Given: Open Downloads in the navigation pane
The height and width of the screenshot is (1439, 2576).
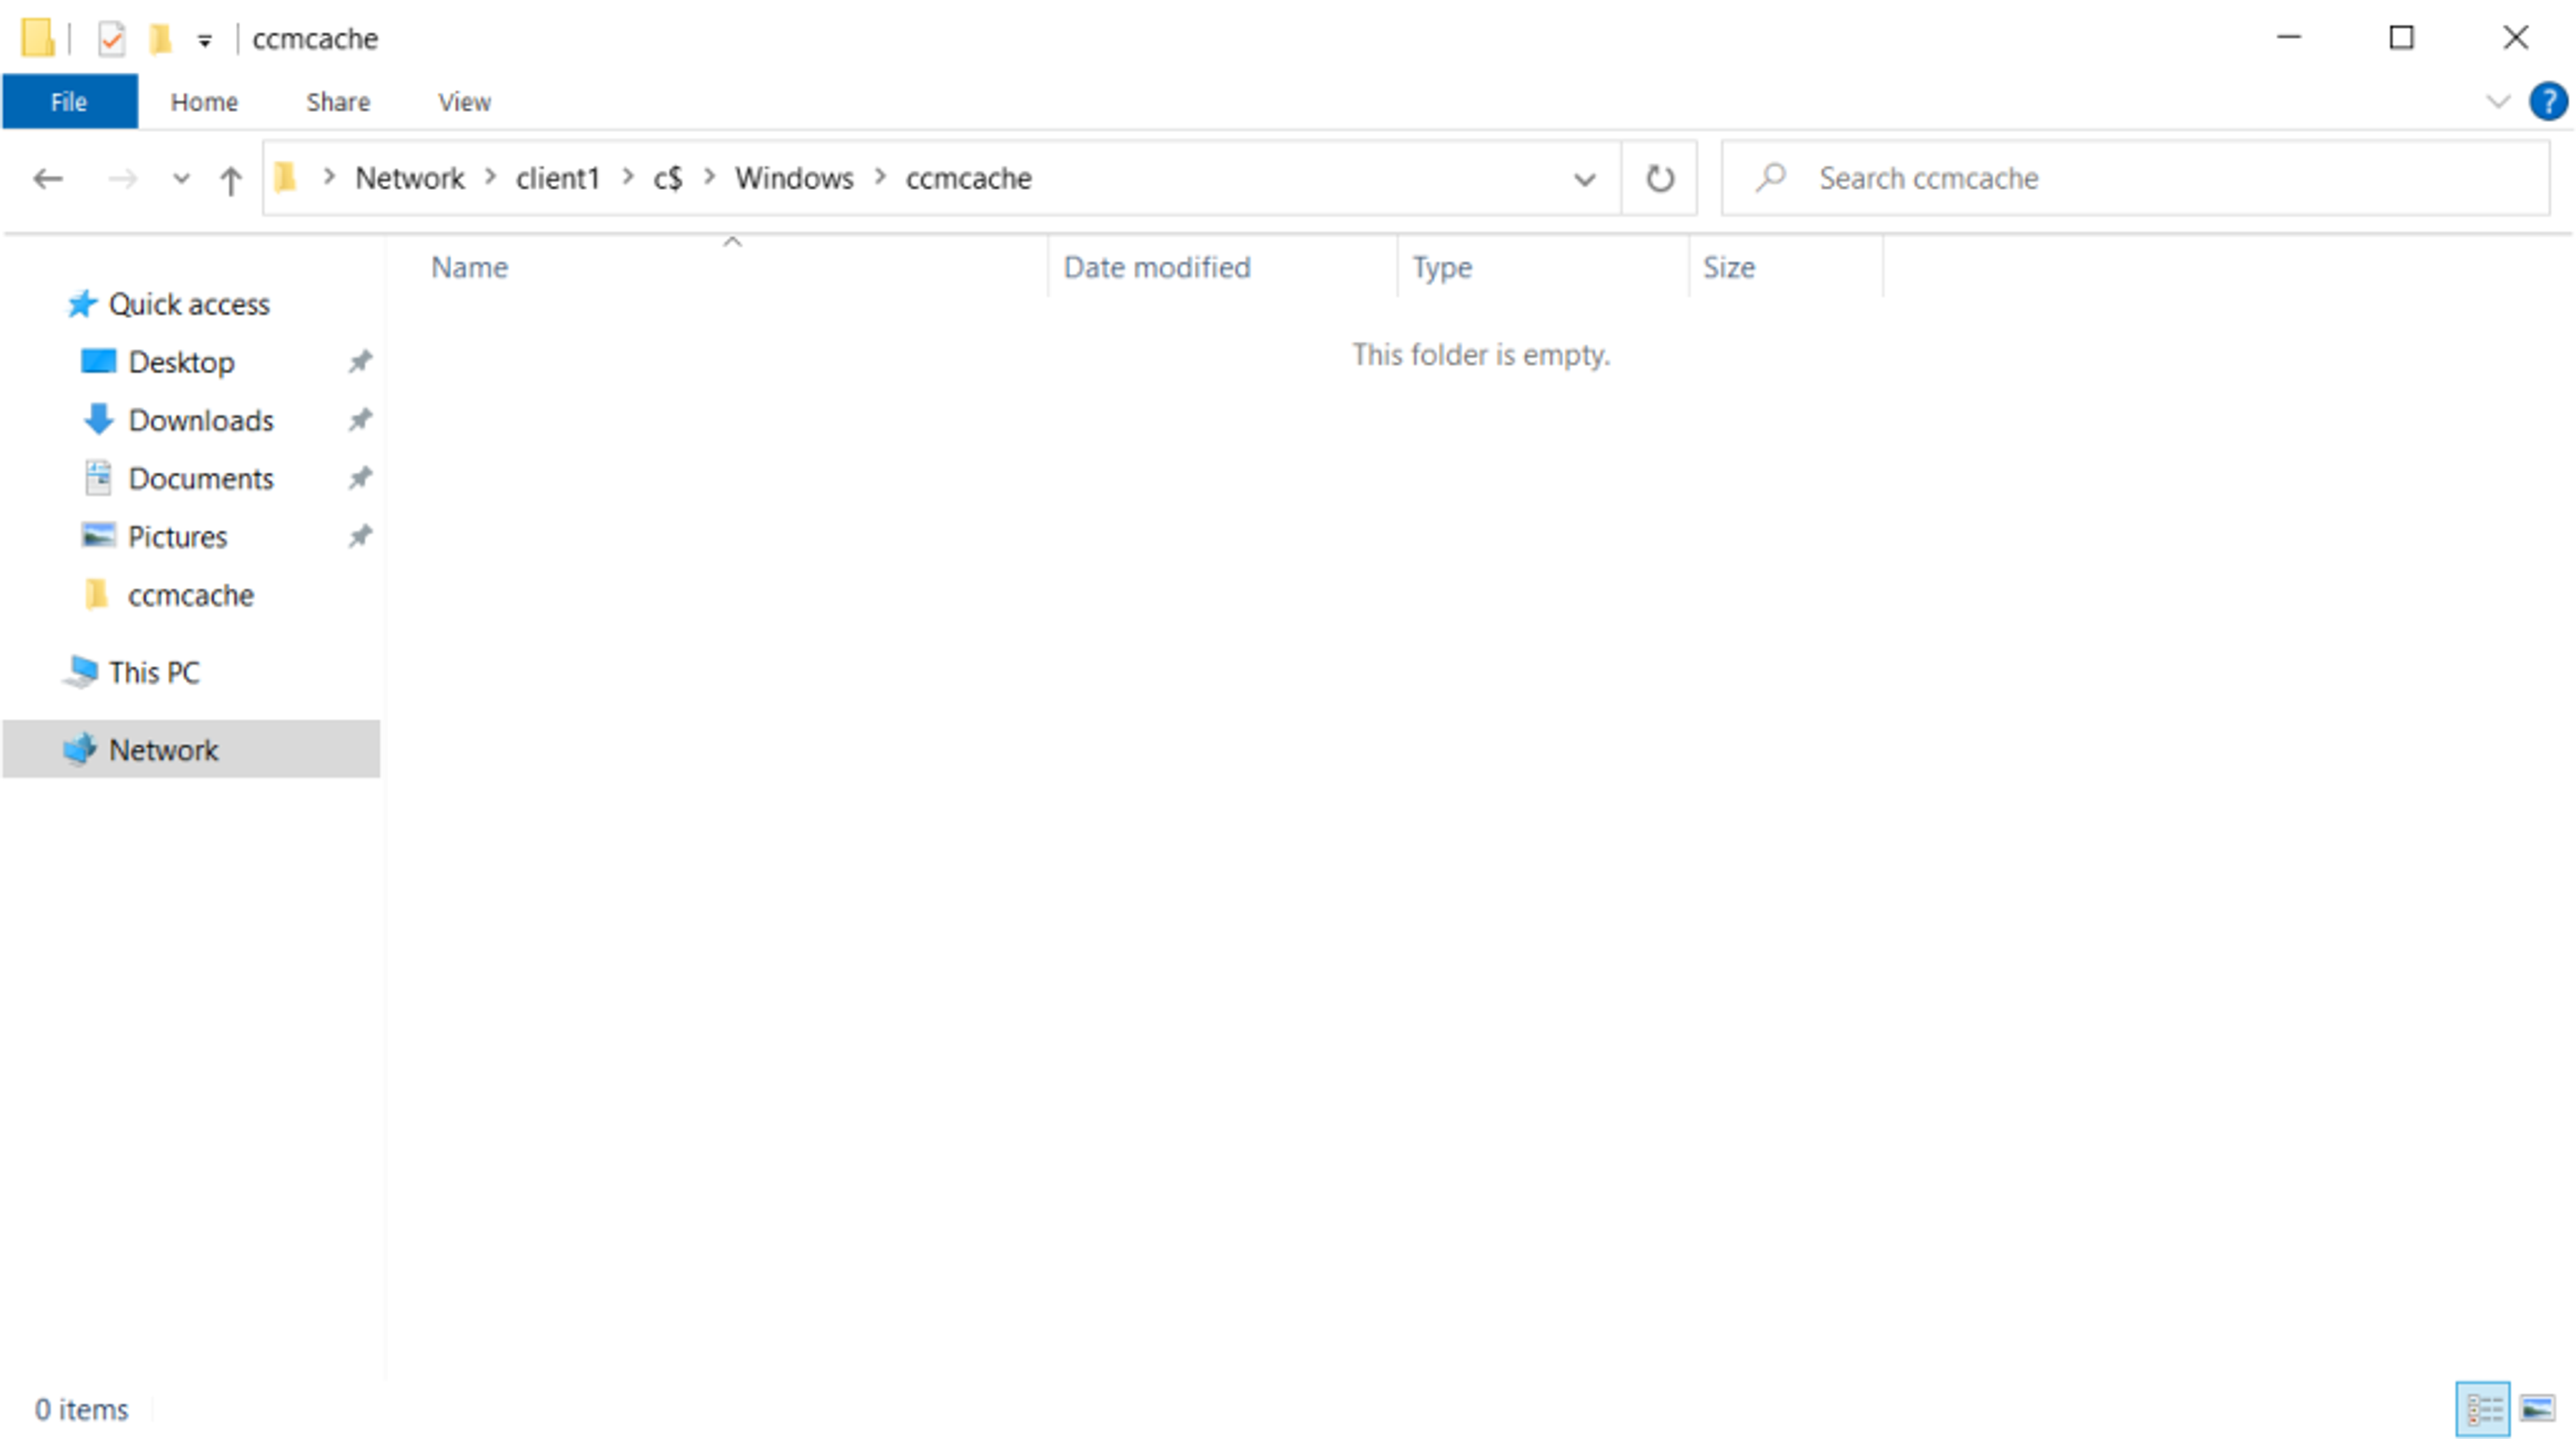Looking at the screenshot, I should tap(200, 420).
